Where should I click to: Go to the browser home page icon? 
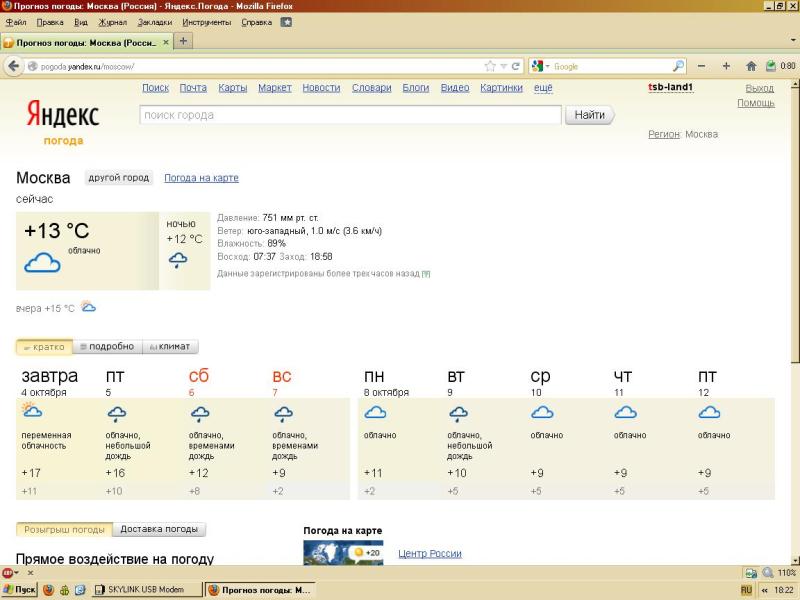point(750,66)
